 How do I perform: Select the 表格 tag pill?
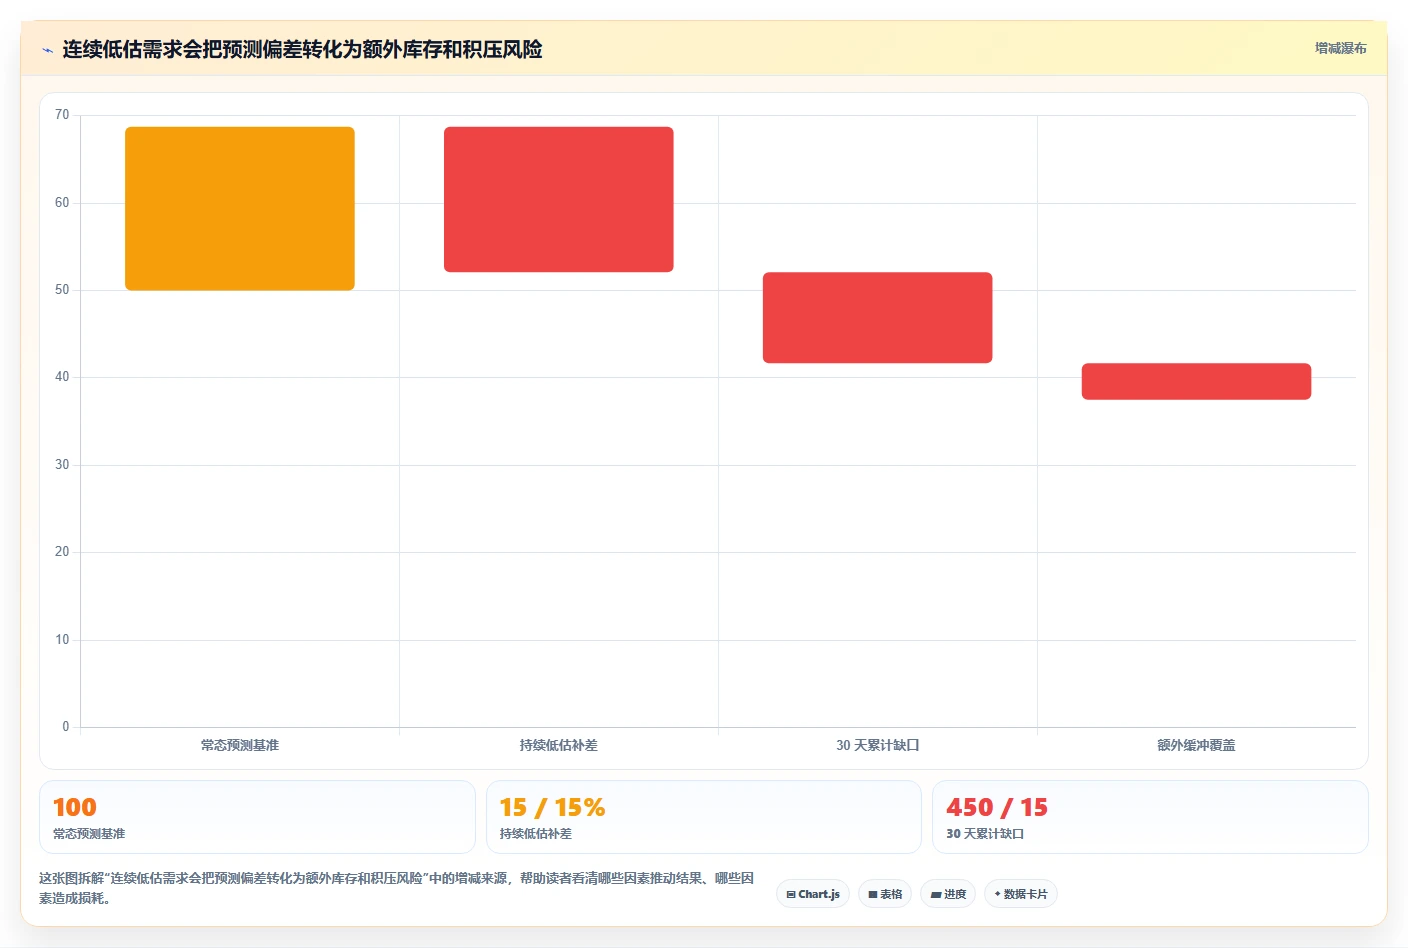[x=885, y=894]
